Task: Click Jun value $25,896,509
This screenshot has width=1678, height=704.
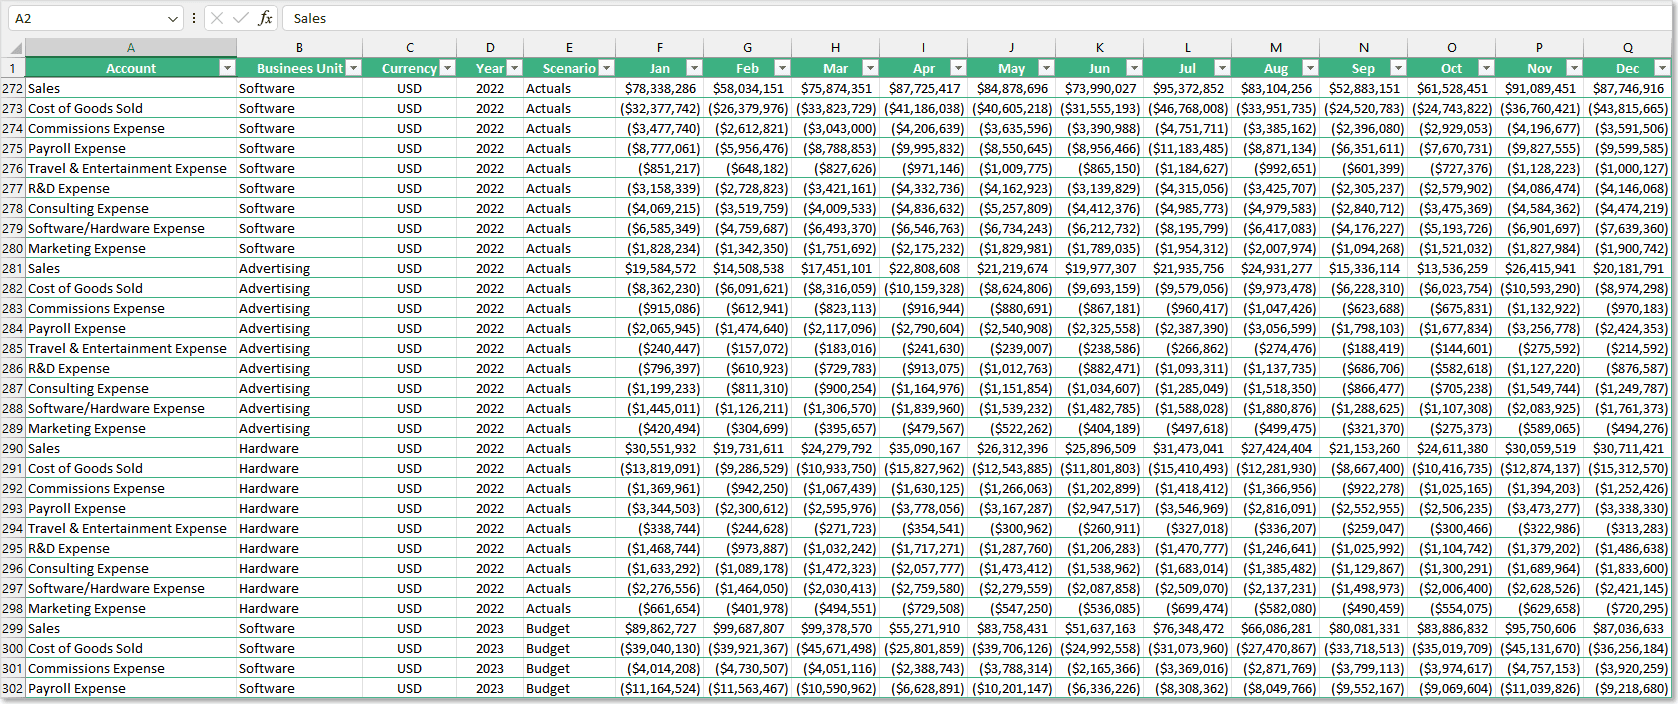Action: (1099, 448)
